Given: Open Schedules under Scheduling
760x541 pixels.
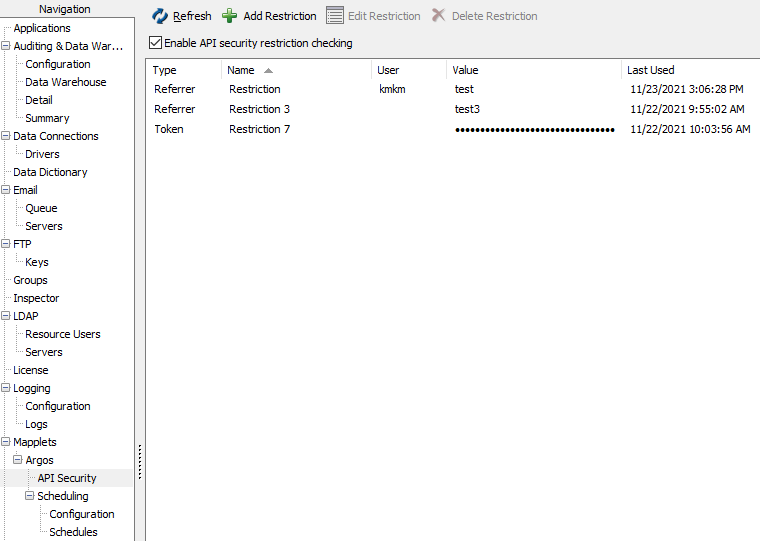Looking at the screenshot, I should click(73, 532).
